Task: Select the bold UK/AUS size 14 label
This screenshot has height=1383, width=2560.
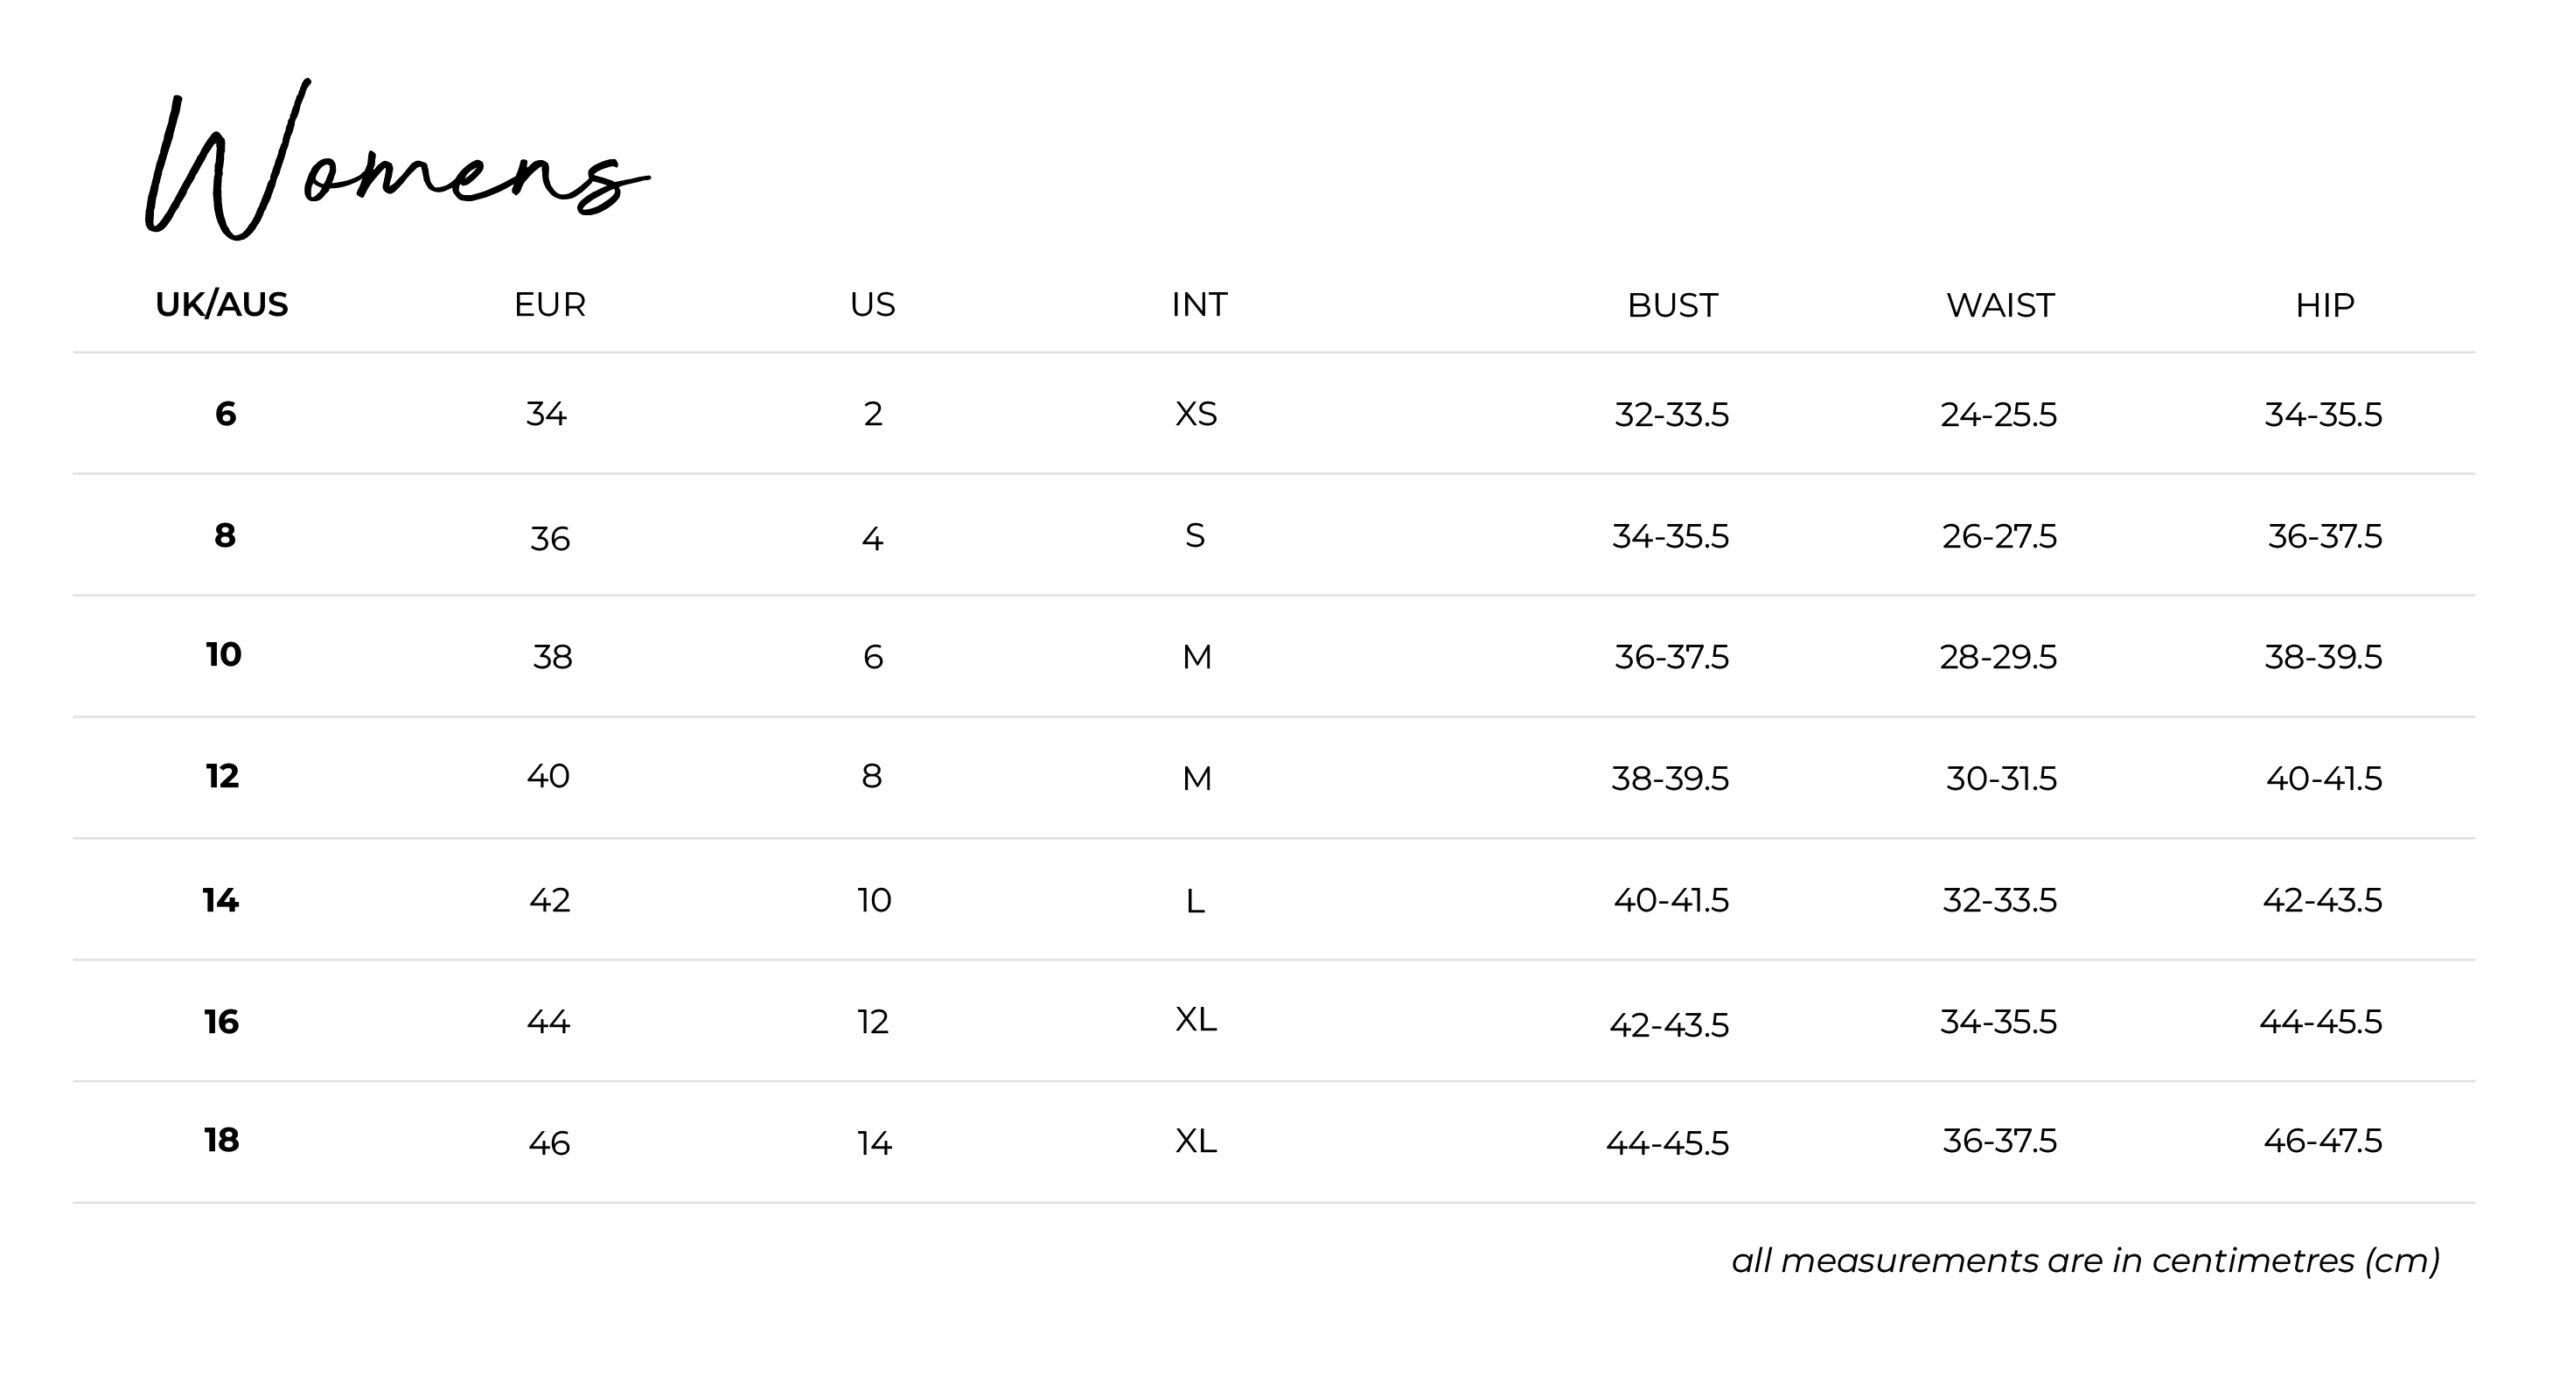Action: (x=221, y=900)
